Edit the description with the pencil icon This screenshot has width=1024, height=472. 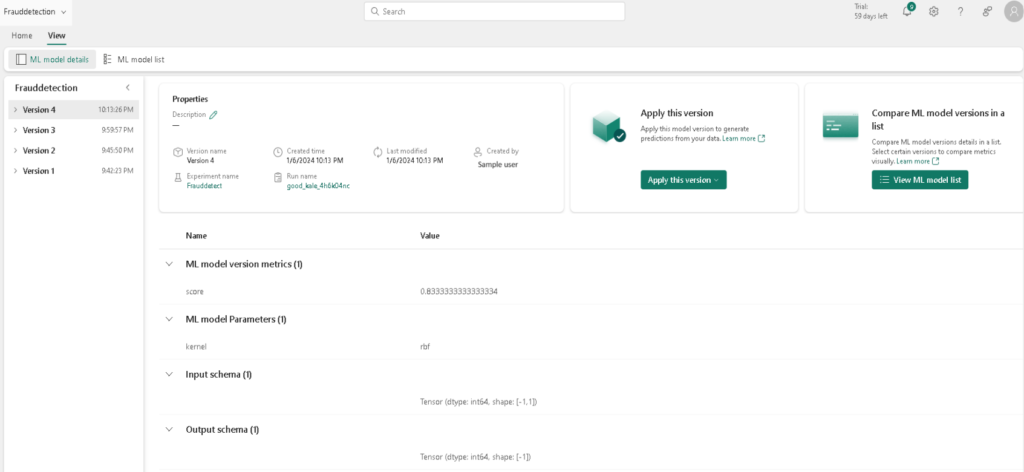[213, 115]
